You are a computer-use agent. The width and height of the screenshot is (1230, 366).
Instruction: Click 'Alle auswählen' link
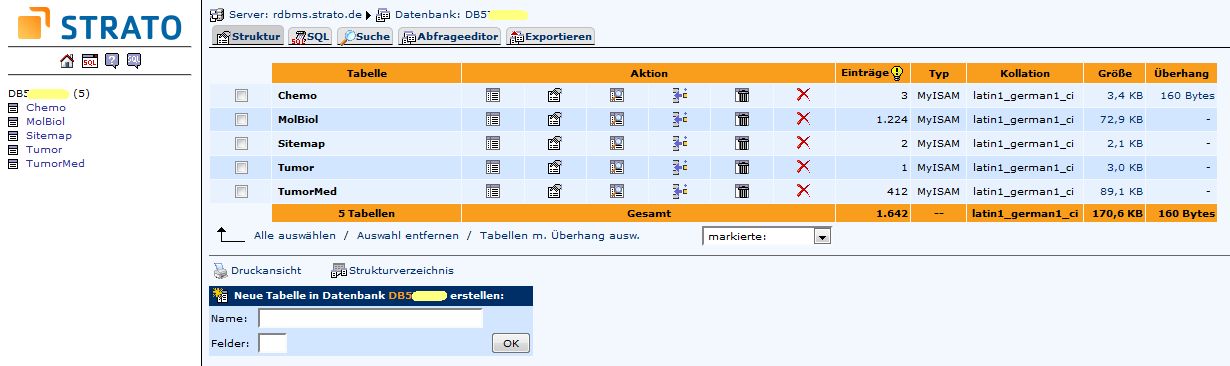point(295,236)
